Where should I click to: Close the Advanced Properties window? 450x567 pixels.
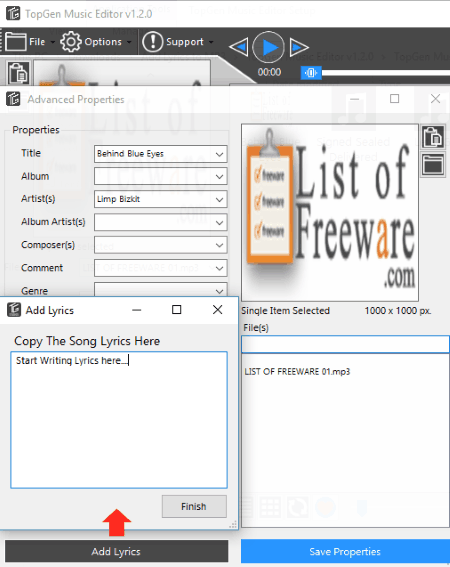click(x=436, y=99)
